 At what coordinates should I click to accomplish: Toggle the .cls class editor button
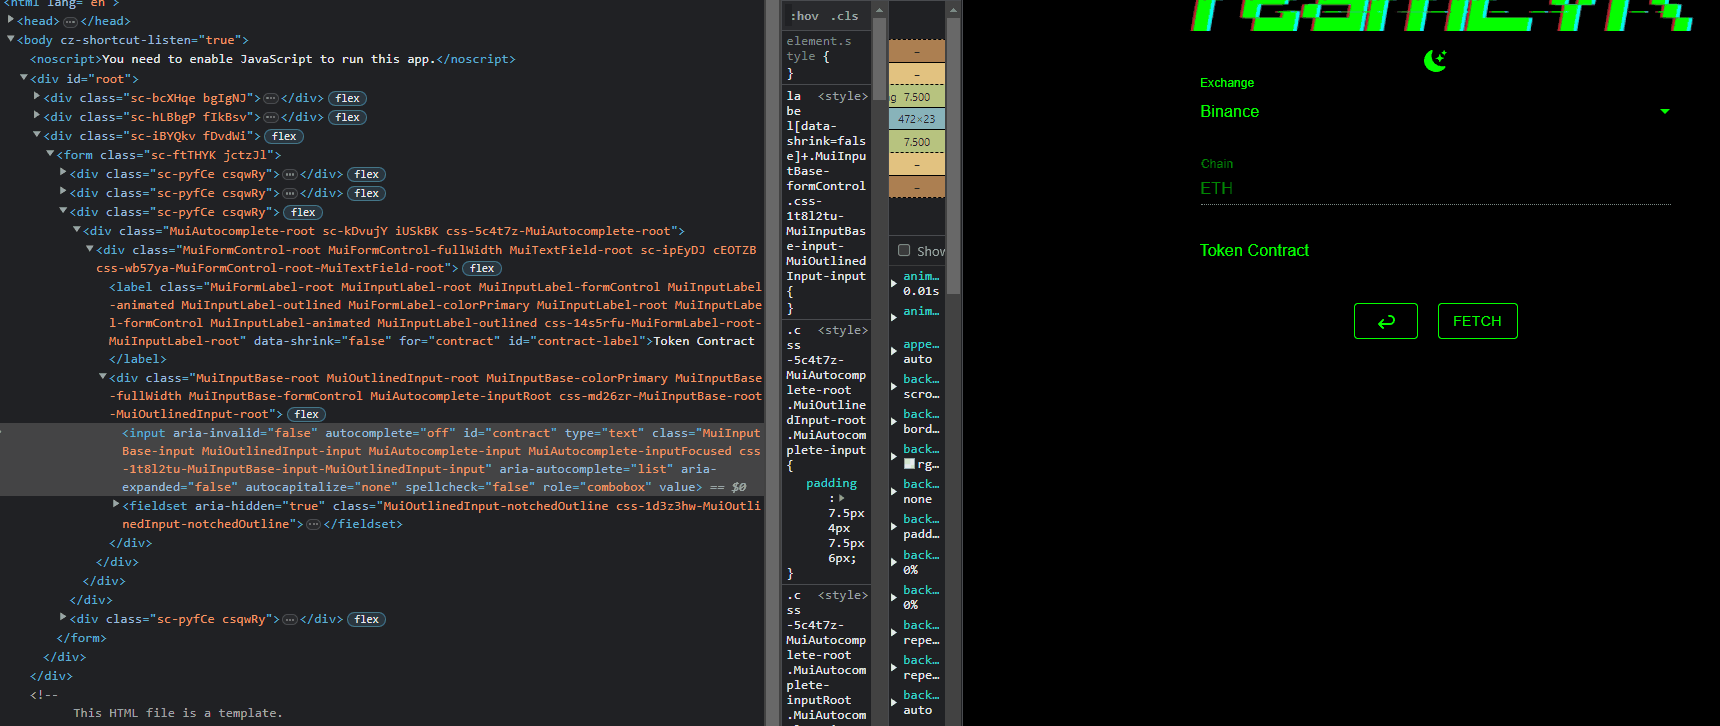point(845,16)
